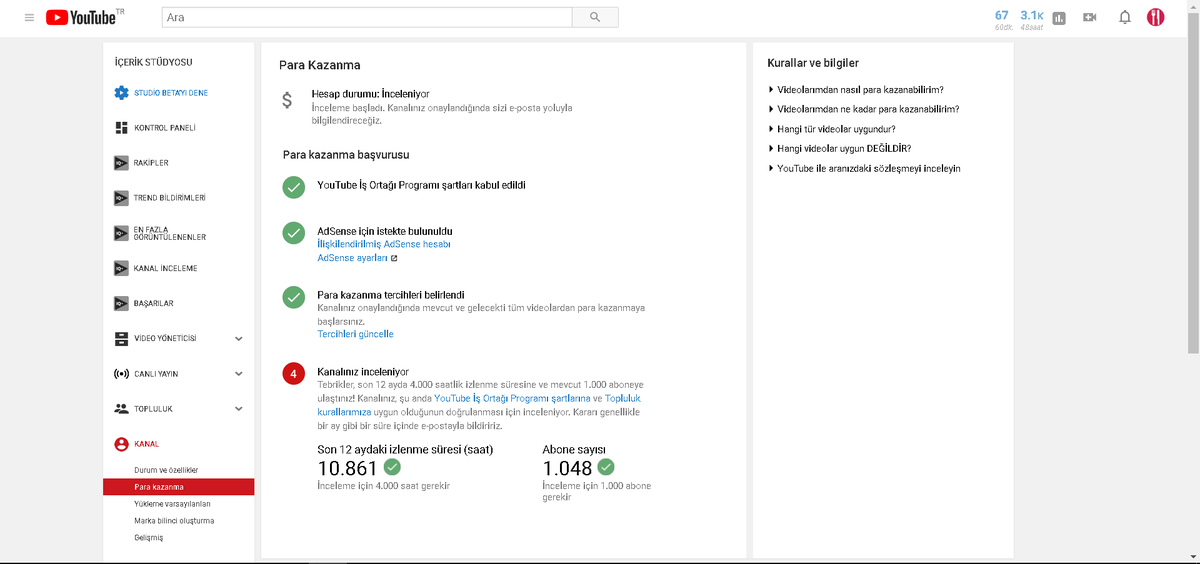Viewport: 1200px width, 564px height.
Task: Expand the Canlı Yayın chevron
Action: coord(238,374)
